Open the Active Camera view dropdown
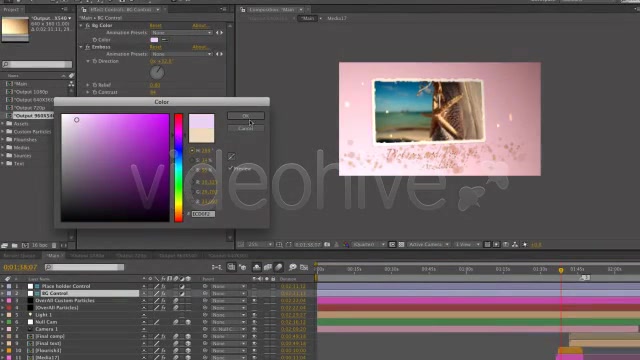Viewport: 640px width, 360px height. click(x=429, y=244)
